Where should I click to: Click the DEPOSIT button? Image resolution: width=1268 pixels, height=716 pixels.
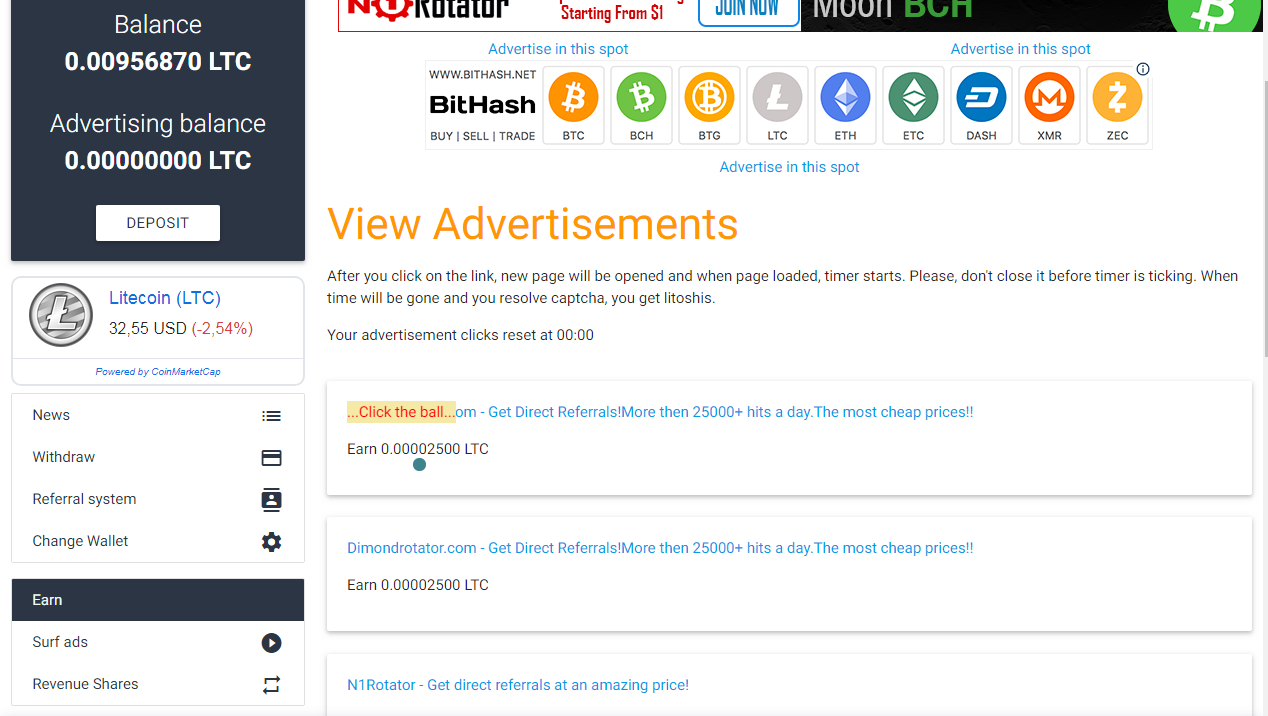(158, 223)
